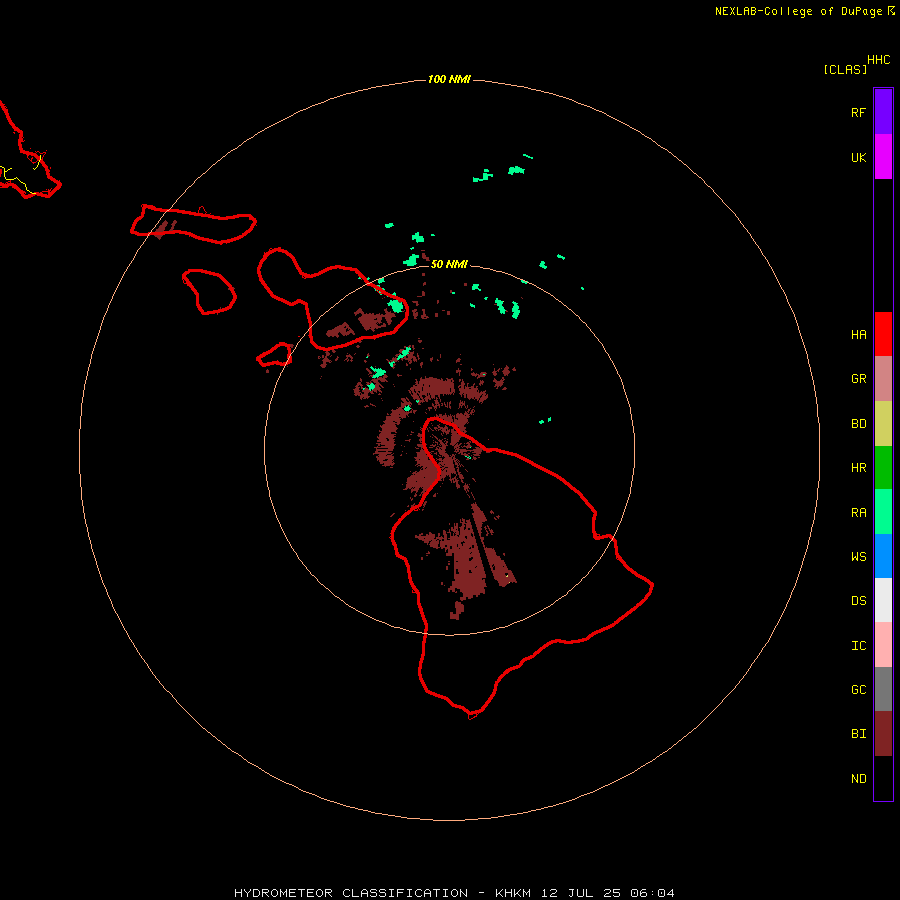Click the ND legend label
The image size is (900, 900).
pyautogui.click(x=858, y=779)
